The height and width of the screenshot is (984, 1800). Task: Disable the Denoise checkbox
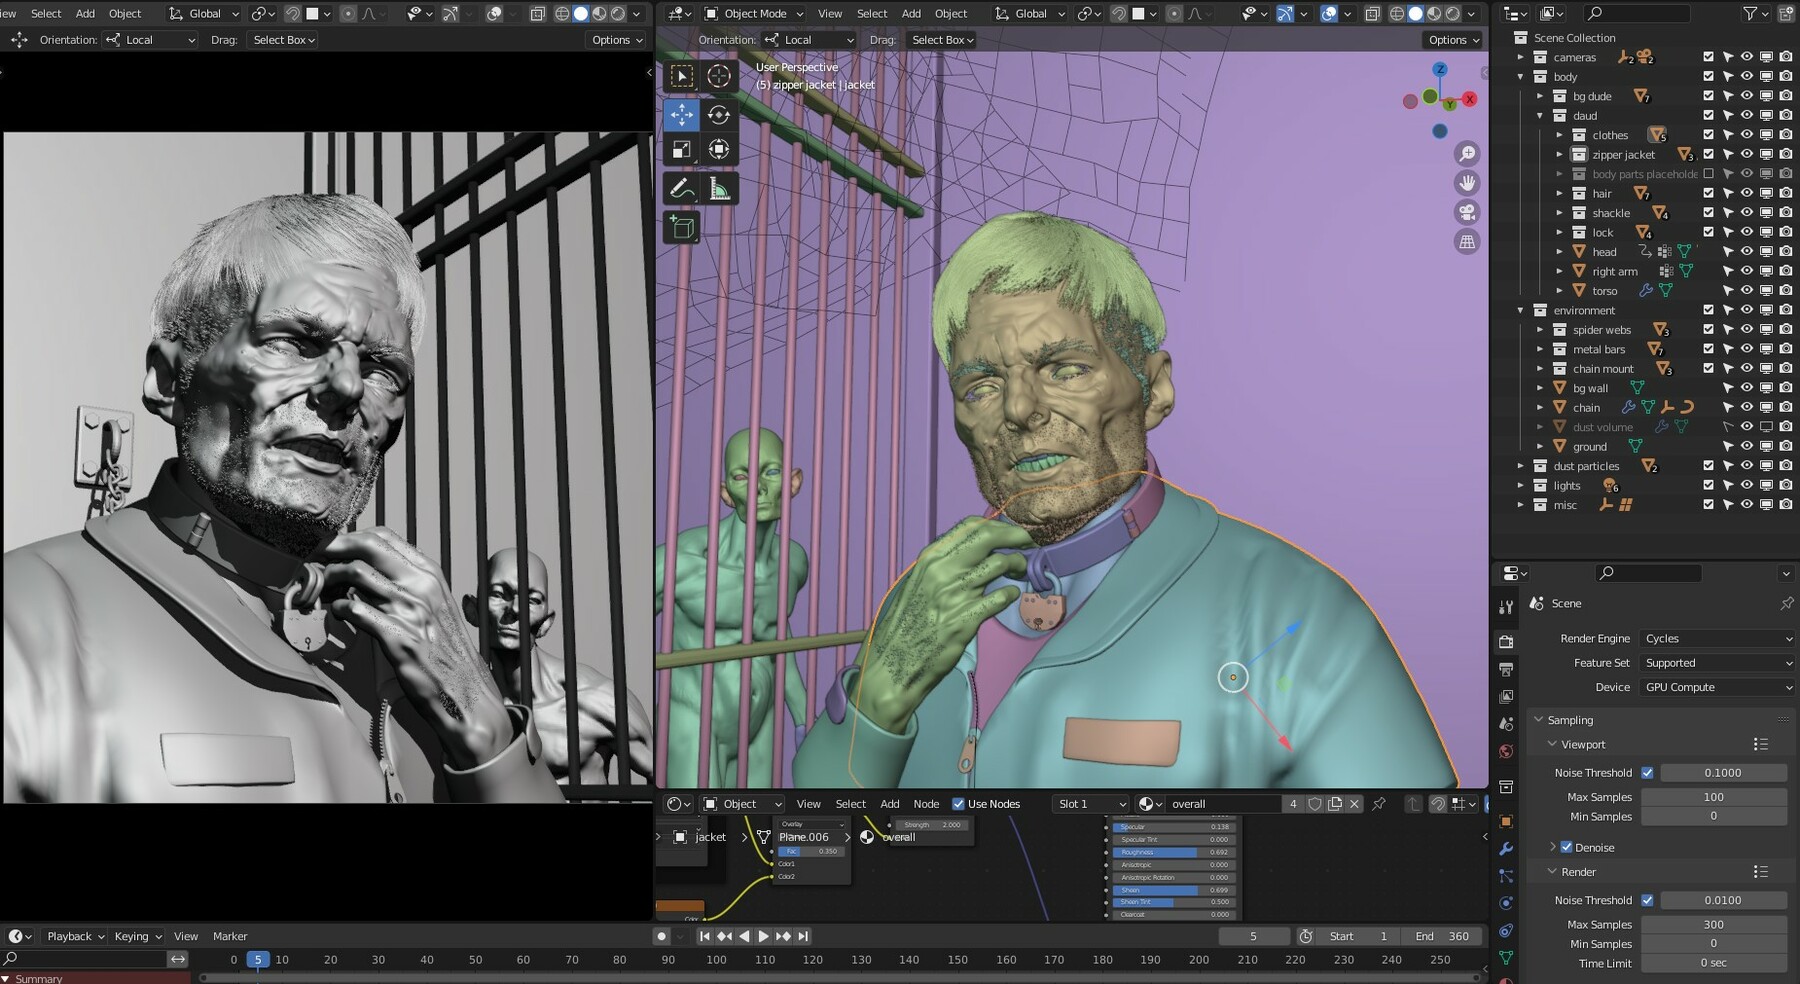(1566, 847)
